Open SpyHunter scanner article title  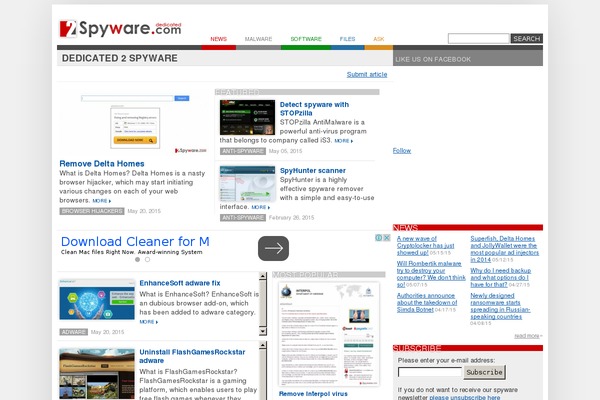[313, 171]
